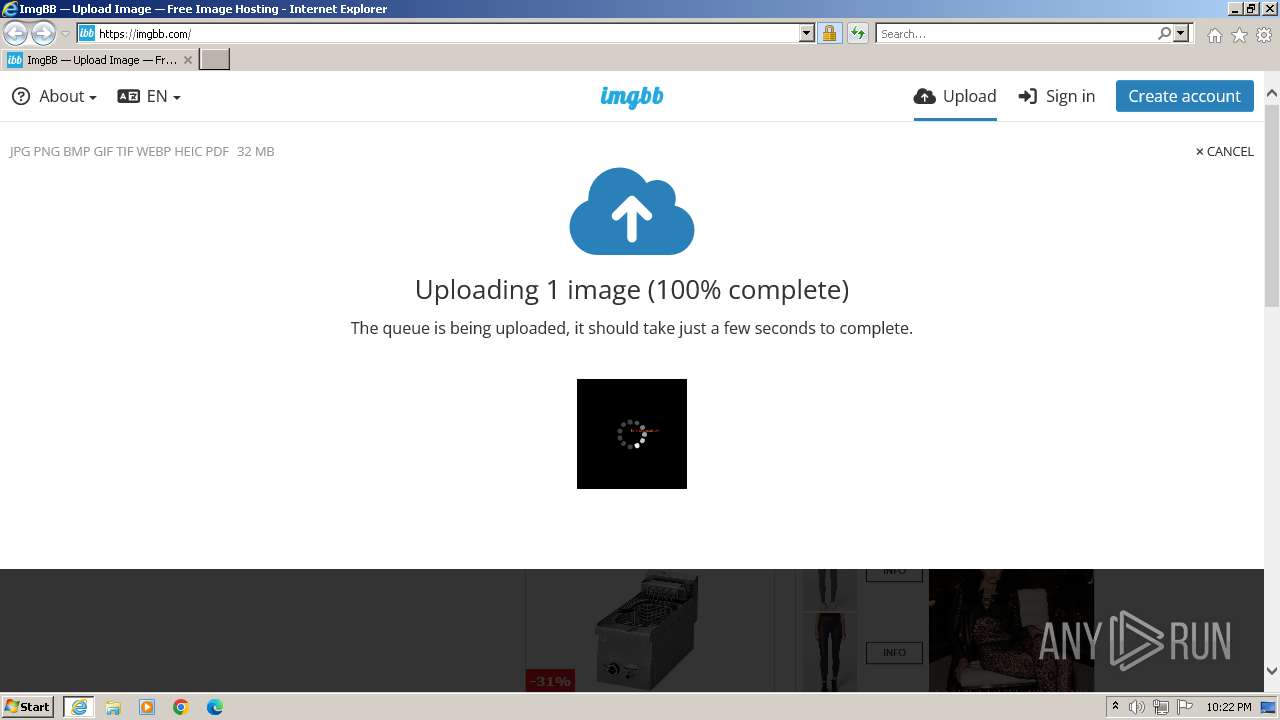
Task: Open the browser Home icon
Action: (1214, 35)
